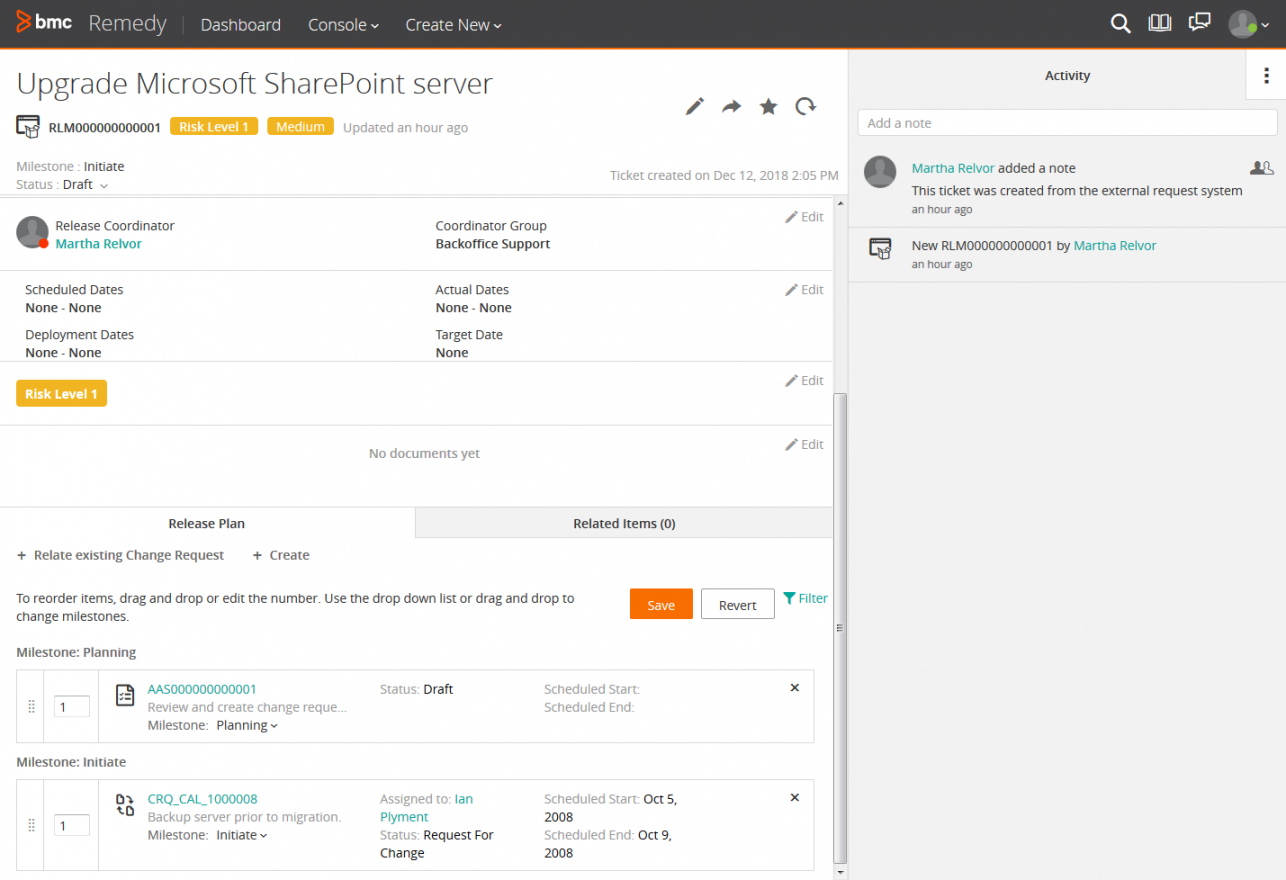Click the change request icon for CRQ_CAL_1000008
Viewport: 1286px width, 880px height.
(125, 805)
